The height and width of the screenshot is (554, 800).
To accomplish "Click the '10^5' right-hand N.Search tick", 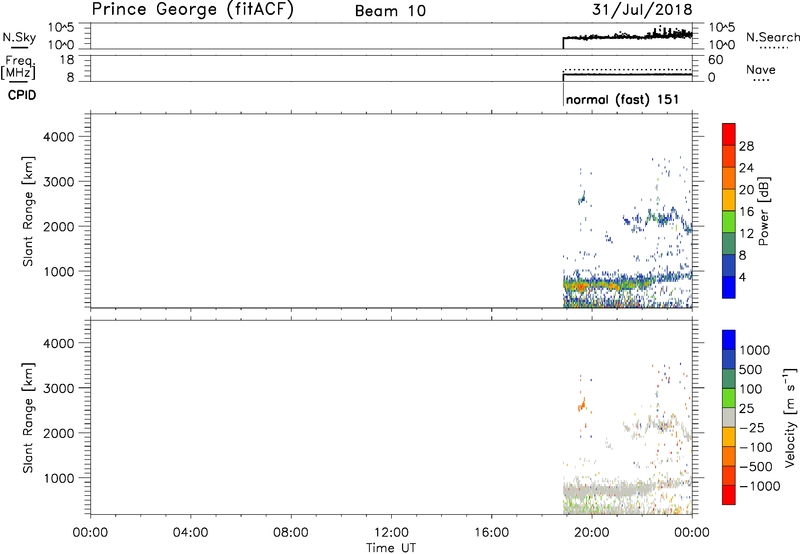I will coord(722,28).
